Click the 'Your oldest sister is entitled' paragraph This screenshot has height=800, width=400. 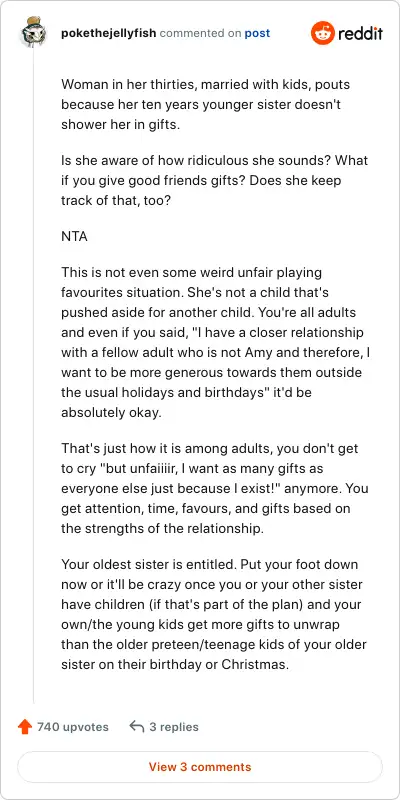[x=214, y=614]
